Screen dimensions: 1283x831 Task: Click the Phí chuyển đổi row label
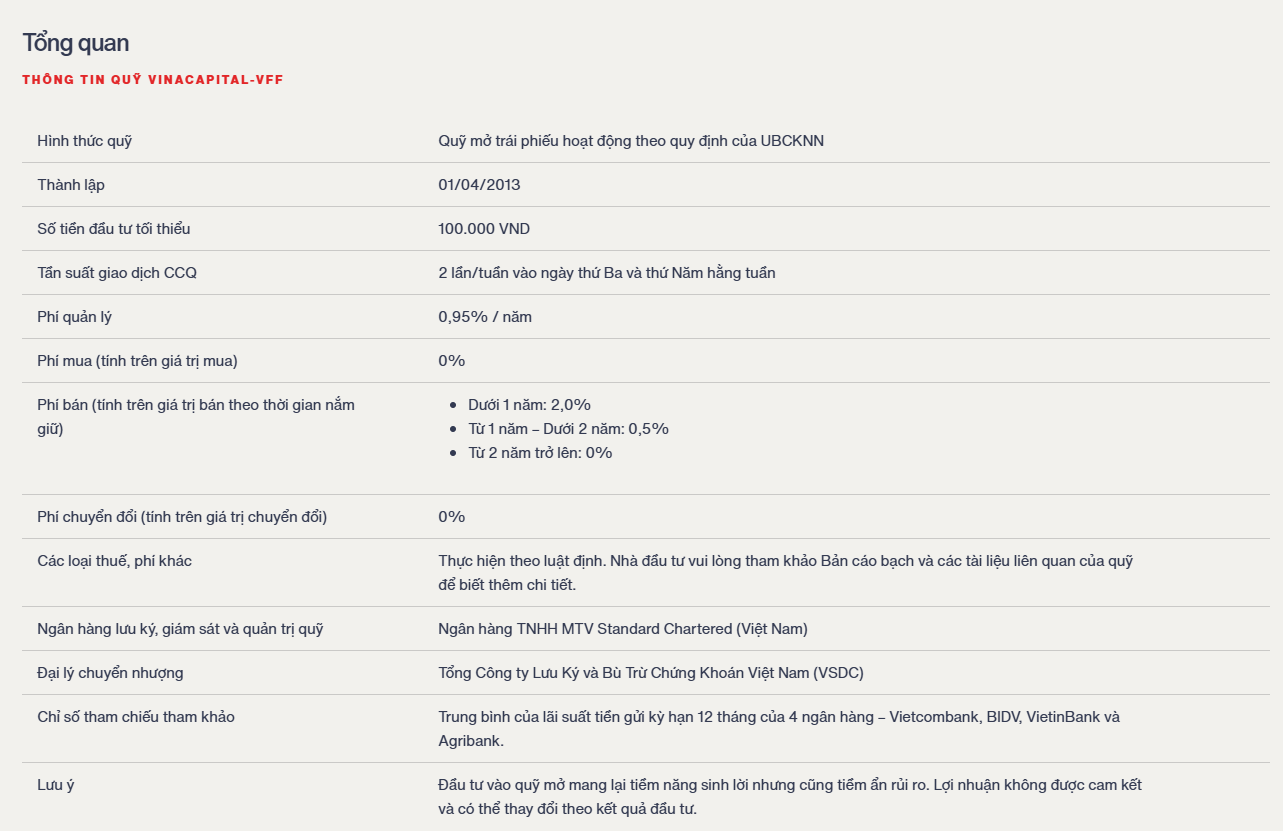pyautogui.click(x=182, y=517)
